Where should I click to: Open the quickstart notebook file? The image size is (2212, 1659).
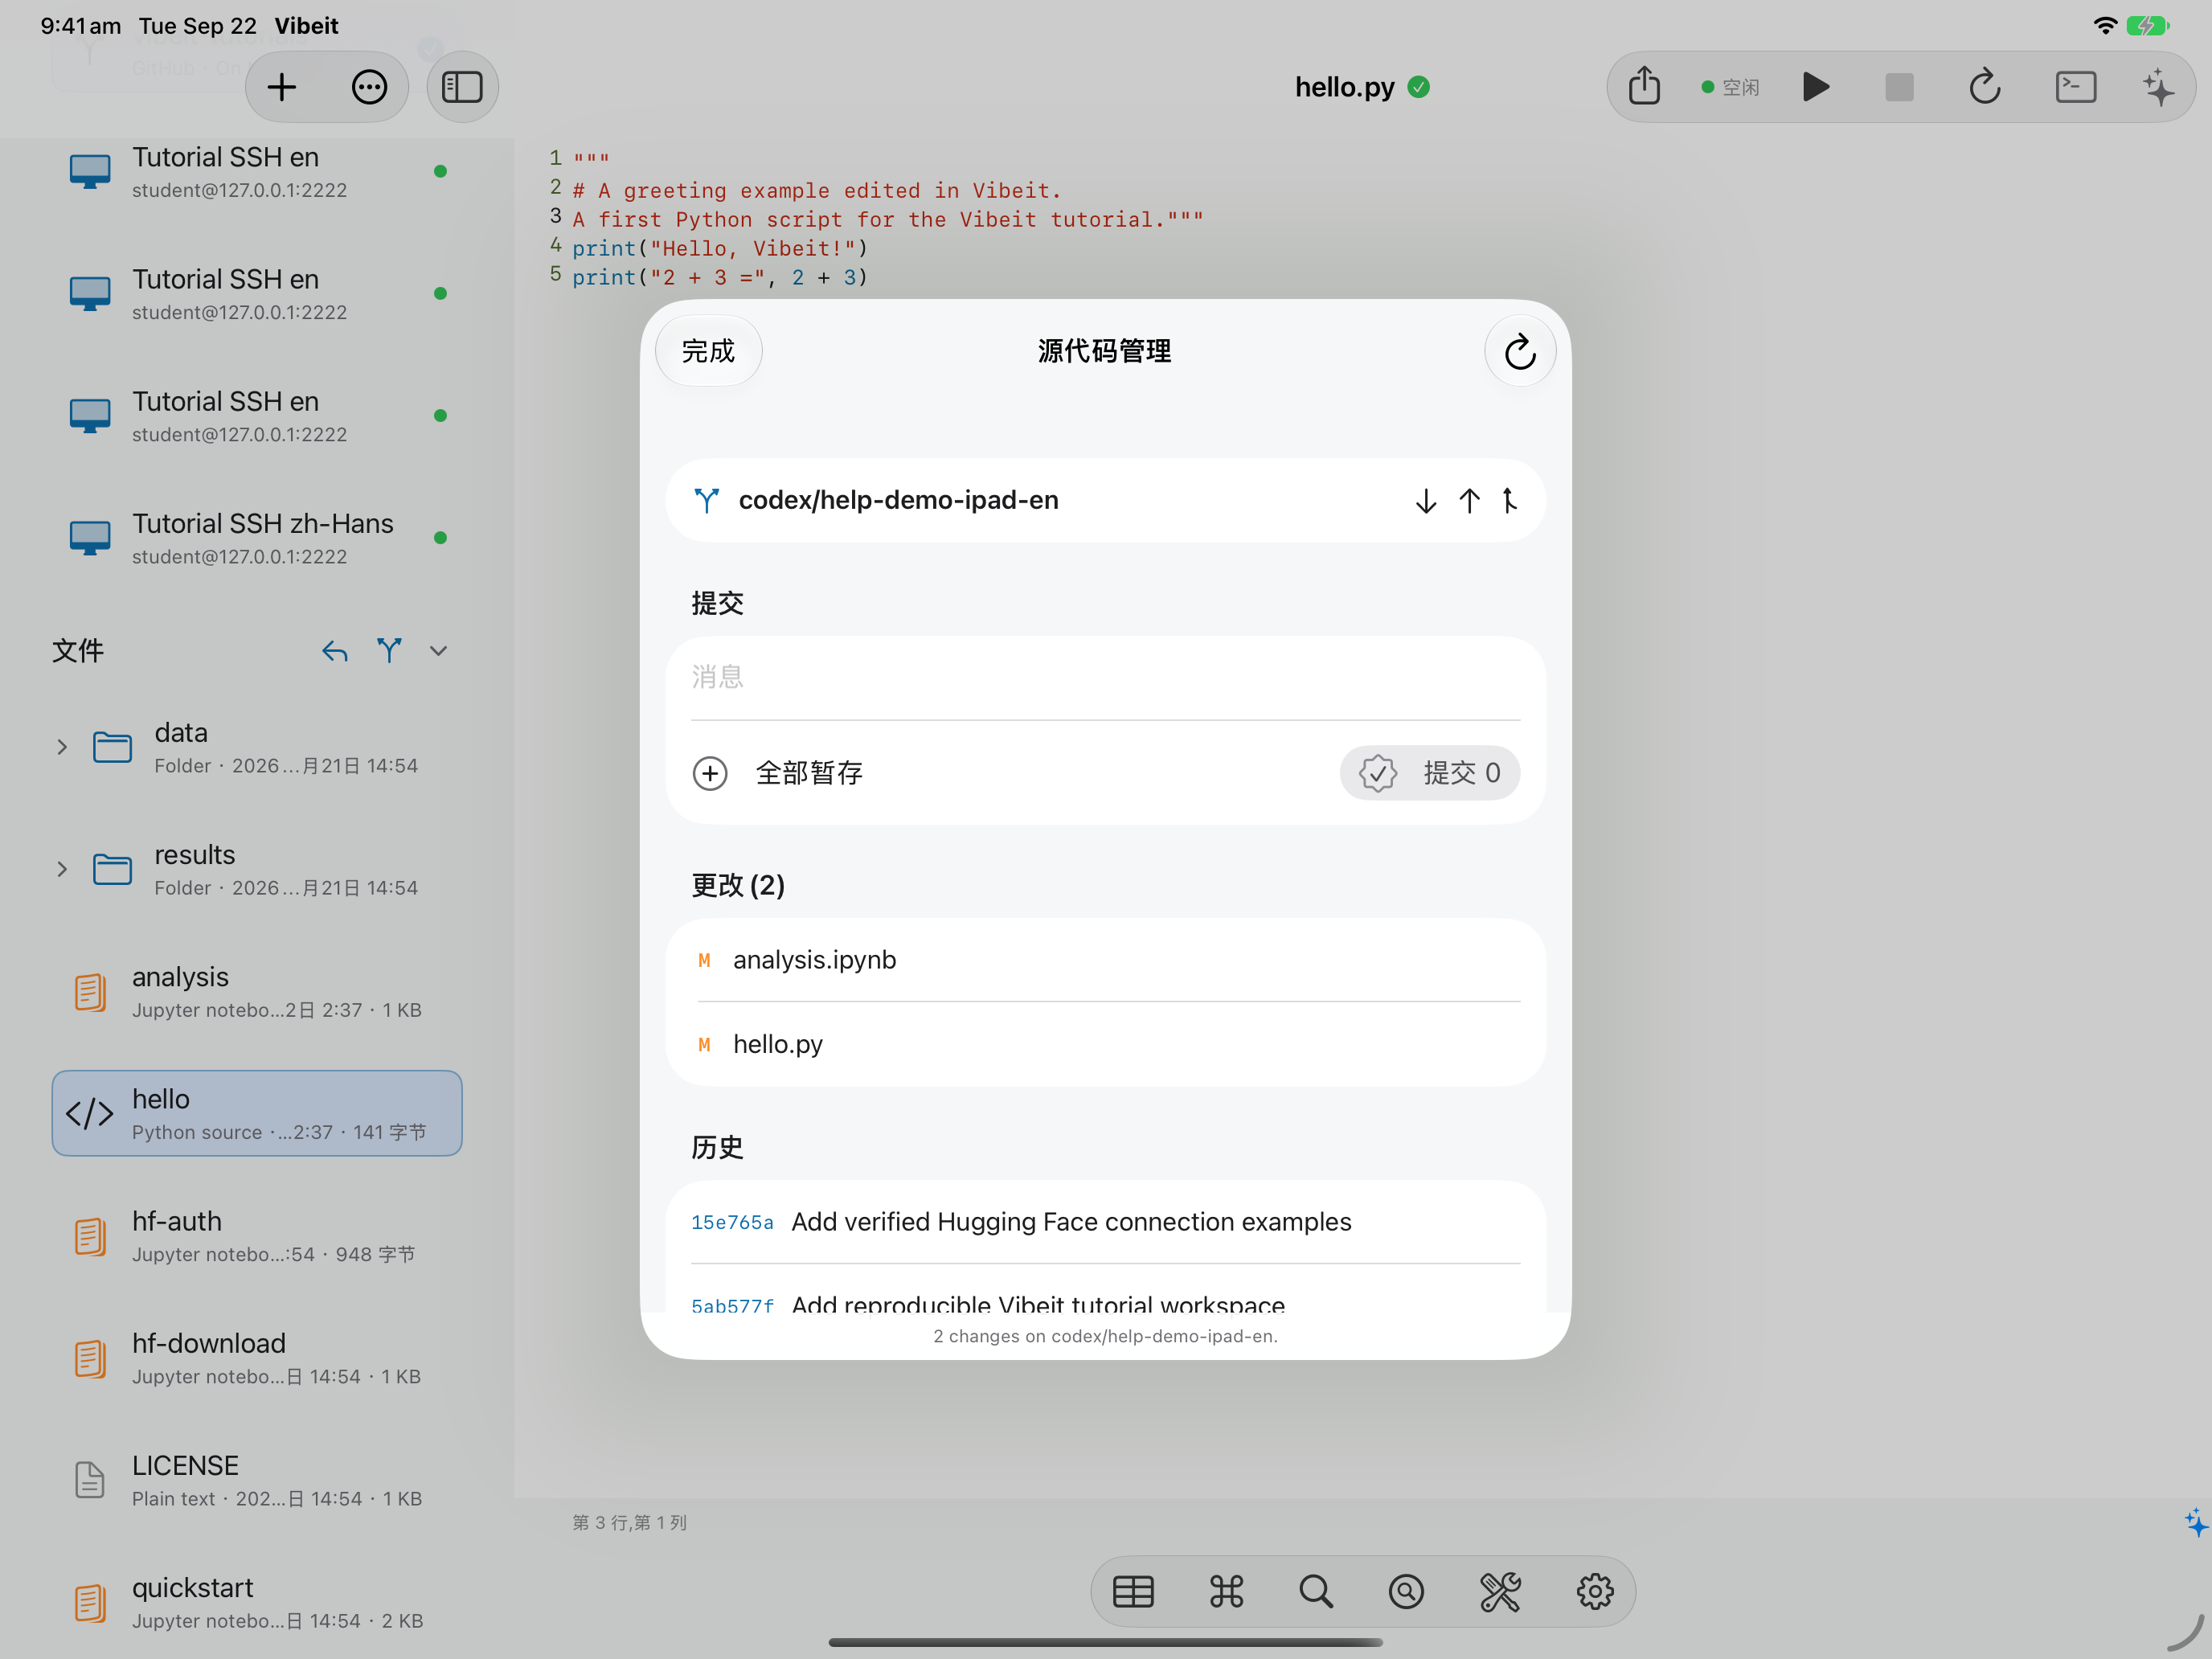(x=257, y=1601)
